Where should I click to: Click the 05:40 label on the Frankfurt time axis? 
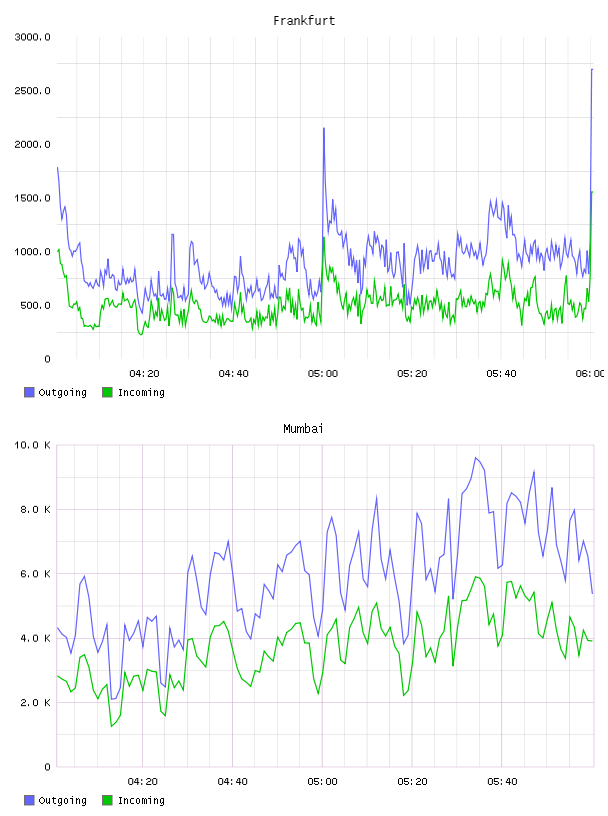pyautogui.click(x=501, y=374)
